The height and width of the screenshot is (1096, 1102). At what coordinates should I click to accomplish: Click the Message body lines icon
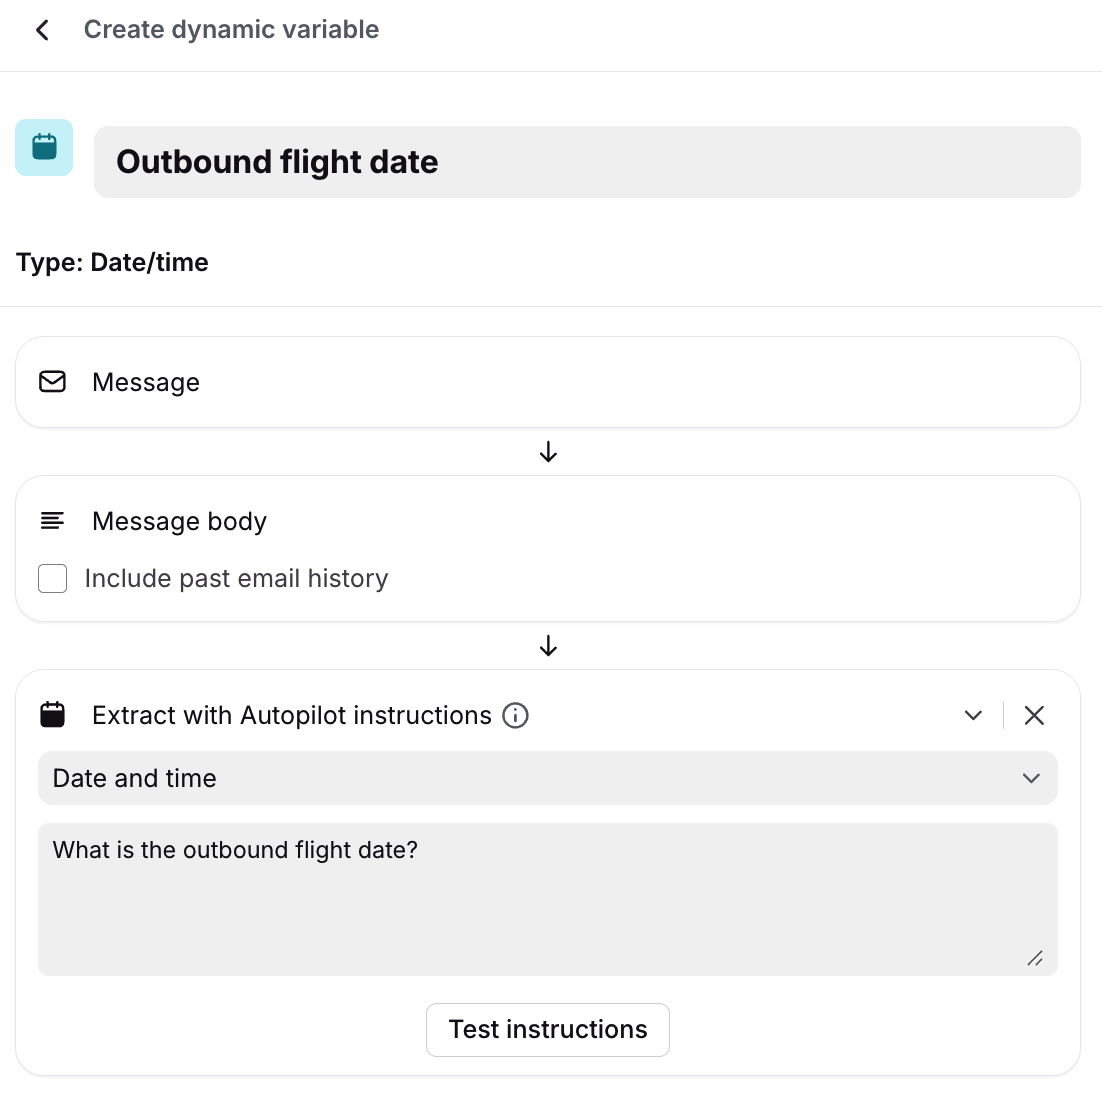[52, 520]
